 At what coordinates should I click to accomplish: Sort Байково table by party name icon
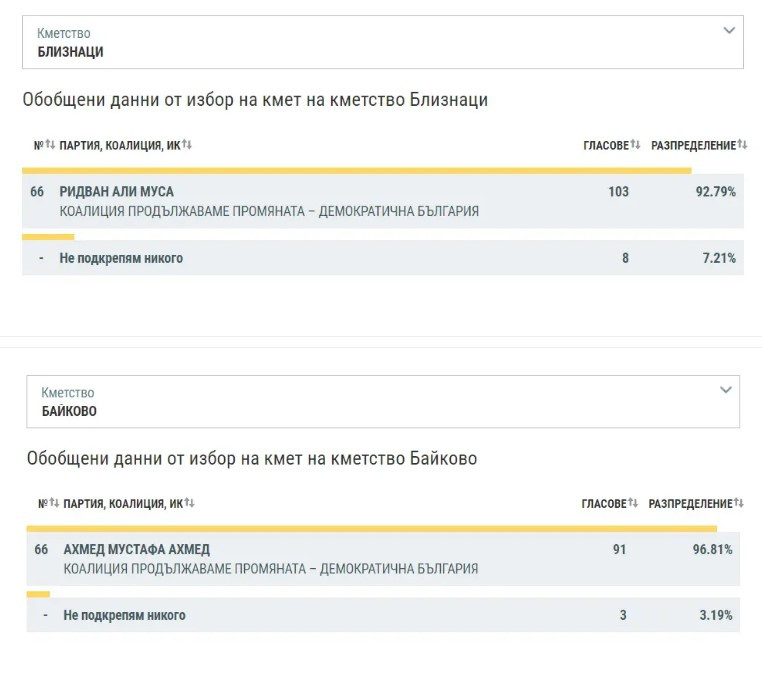[x=190, y=504]
